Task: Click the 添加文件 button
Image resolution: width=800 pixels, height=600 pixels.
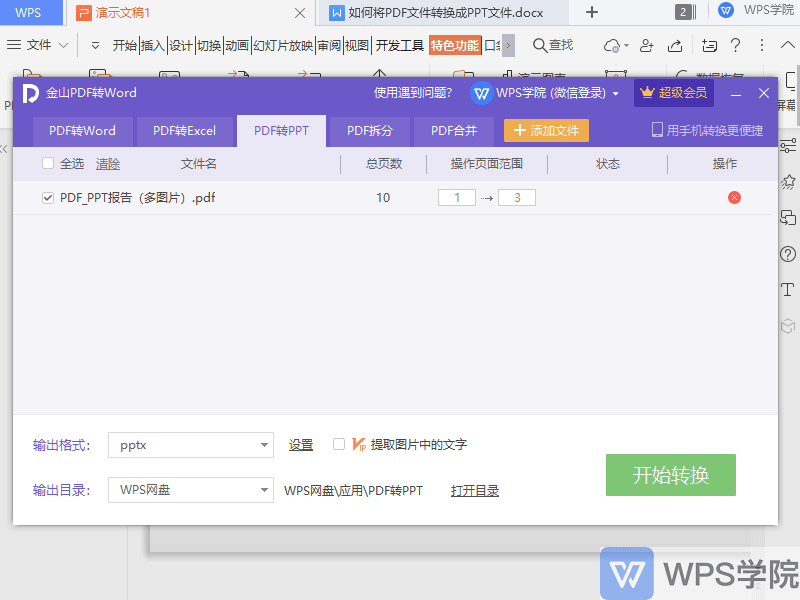Action: [x=546, y=131]
